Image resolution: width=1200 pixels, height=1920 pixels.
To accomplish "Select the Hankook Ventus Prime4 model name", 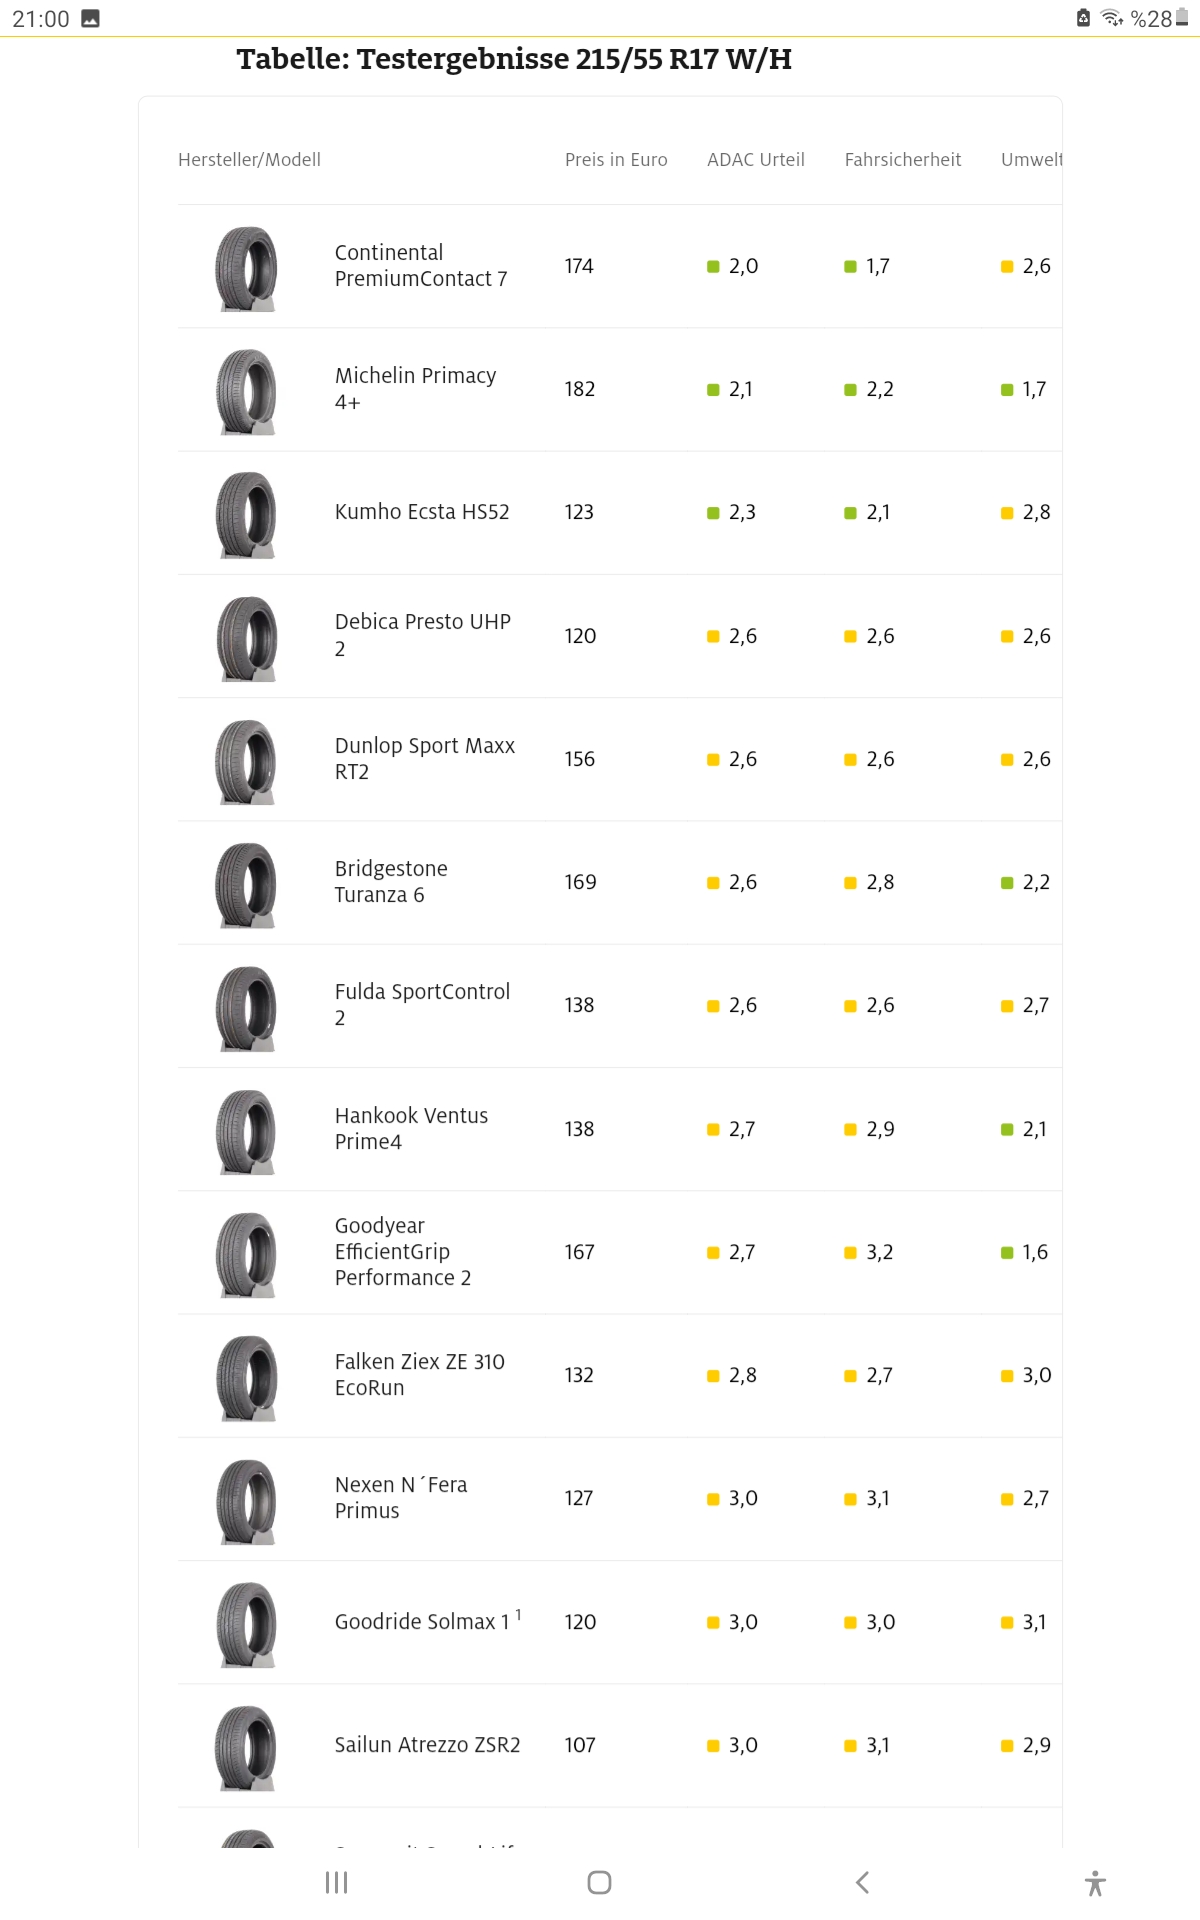I will pos(411,1129).
